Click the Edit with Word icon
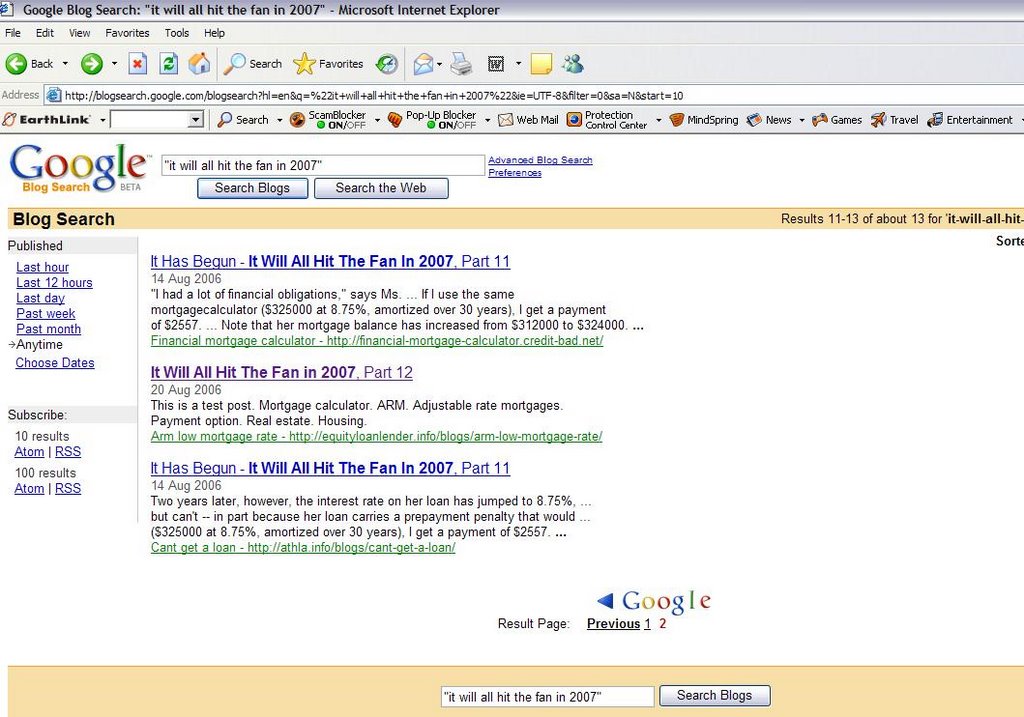1024x717 pixels. tap(496, 64)
